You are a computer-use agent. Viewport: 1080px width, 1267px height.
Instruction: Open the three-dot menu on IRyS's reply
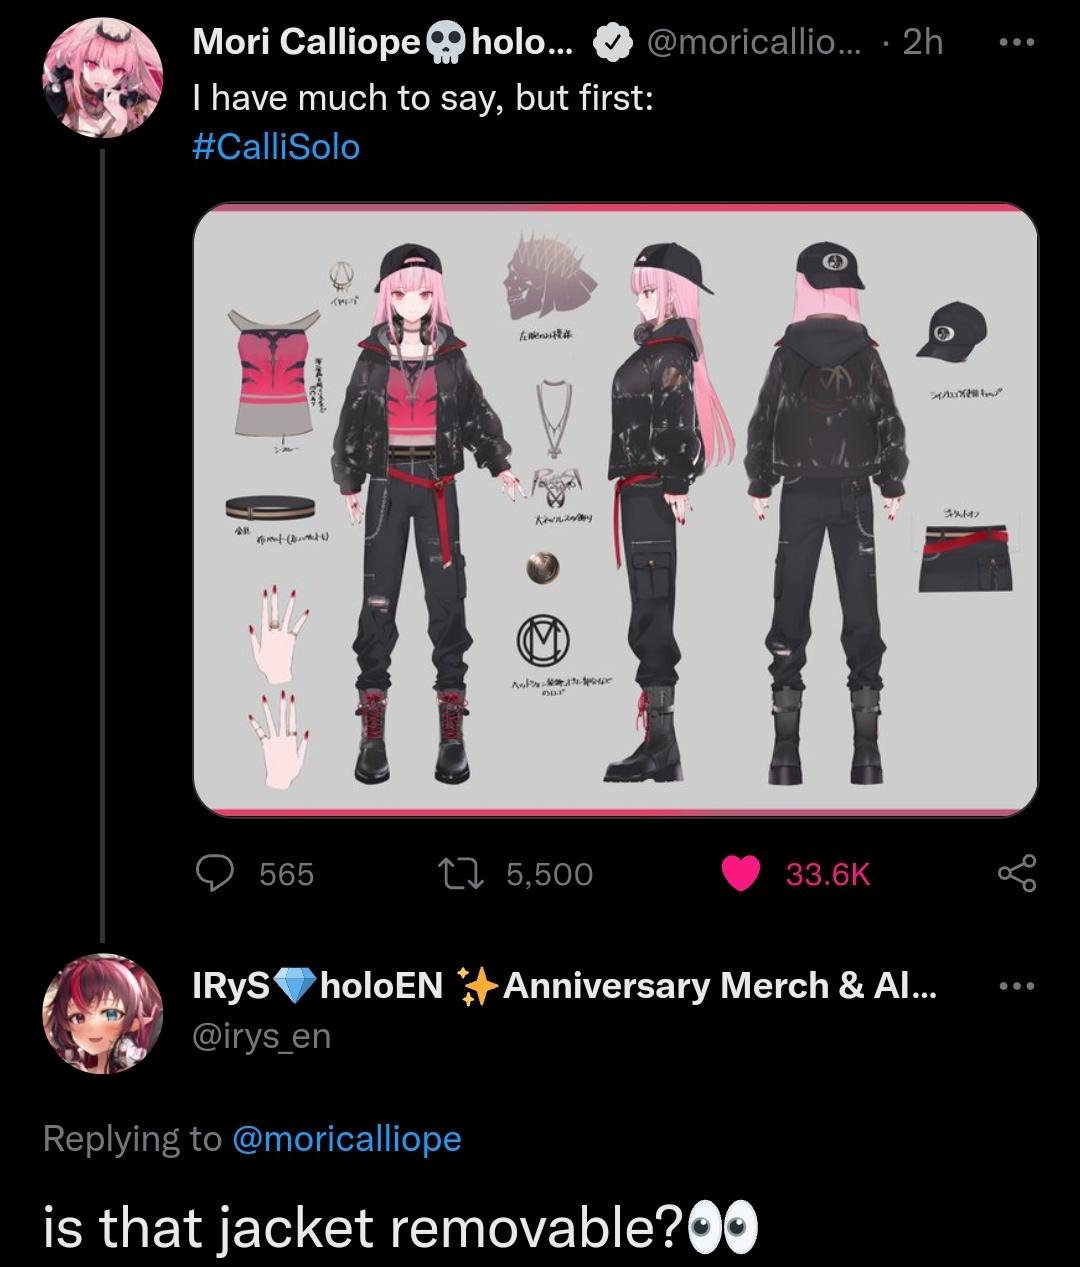click(1019, 986)
